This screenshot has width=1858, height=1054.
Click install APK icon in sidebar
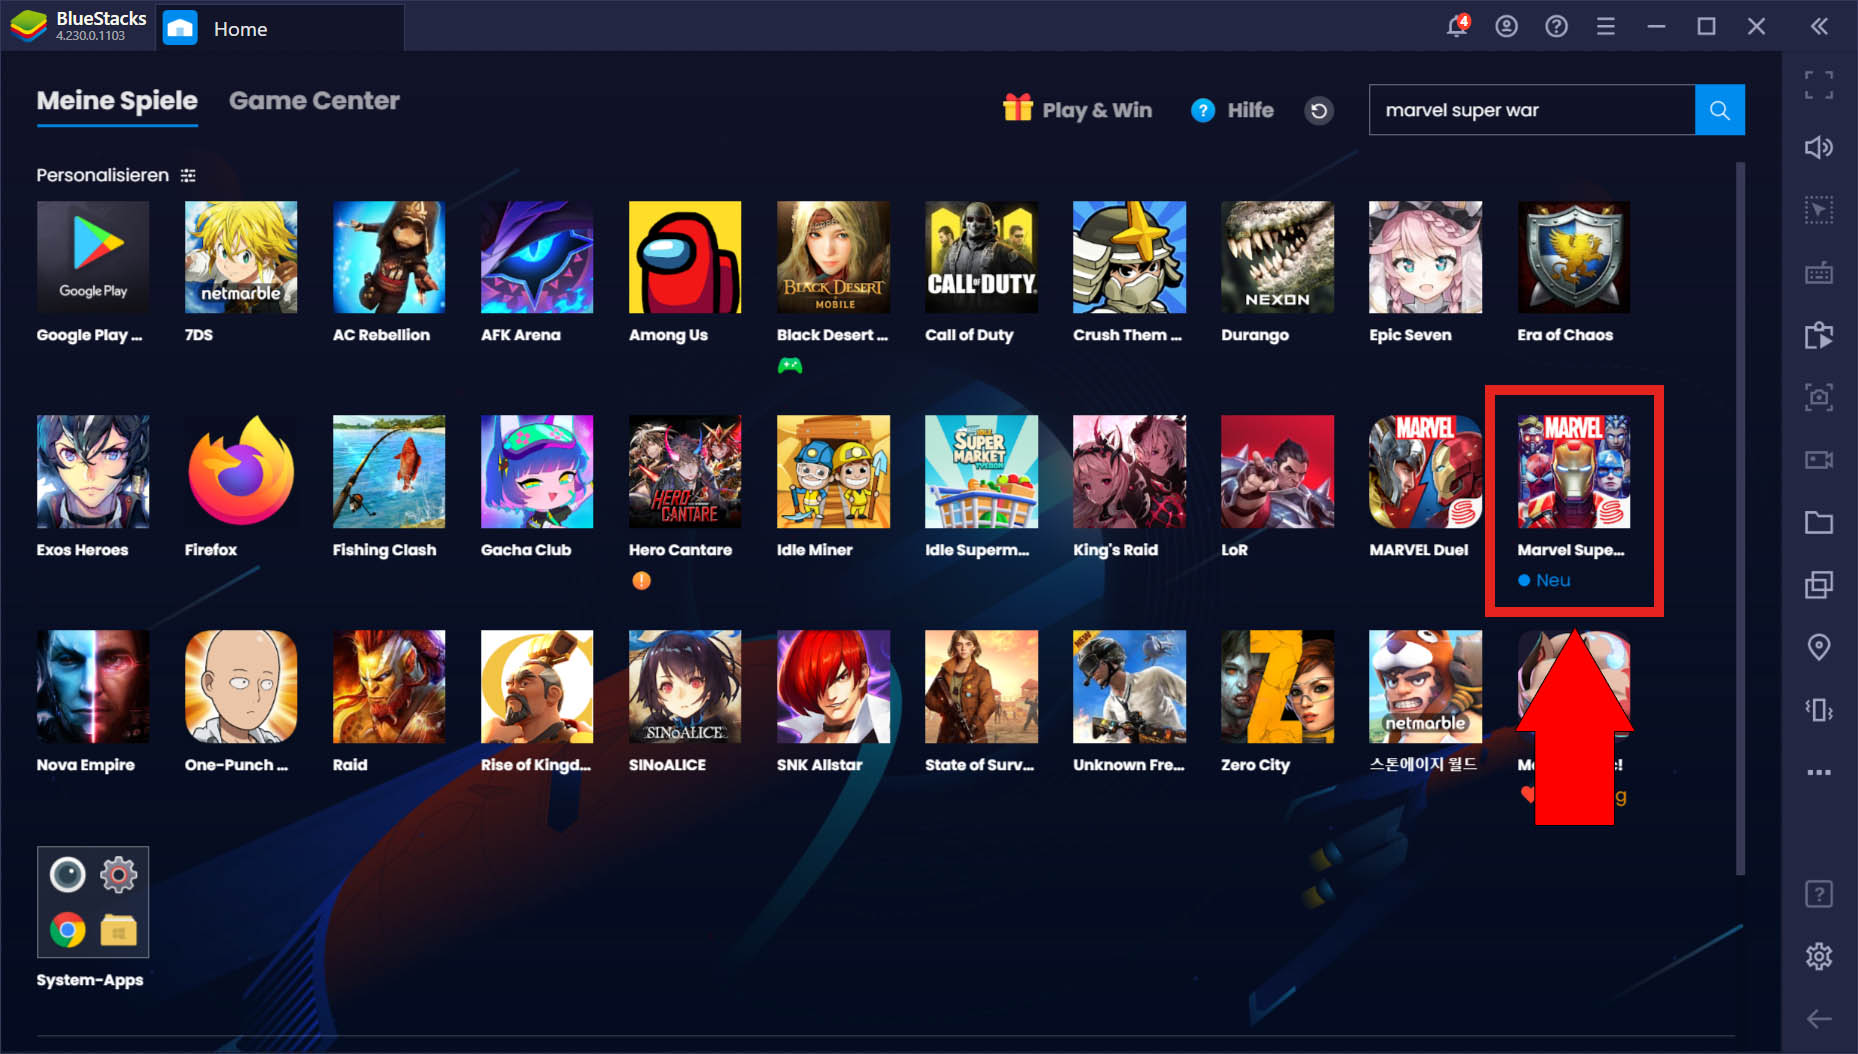[x=1819, y=335]
